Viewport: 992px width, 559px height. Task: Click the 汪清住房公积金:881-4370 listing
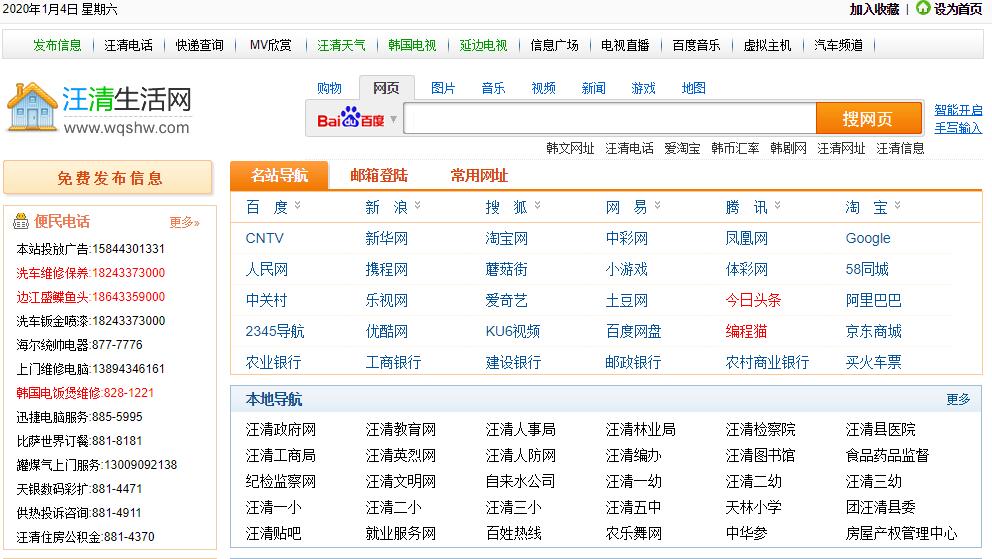click(85, 537)
